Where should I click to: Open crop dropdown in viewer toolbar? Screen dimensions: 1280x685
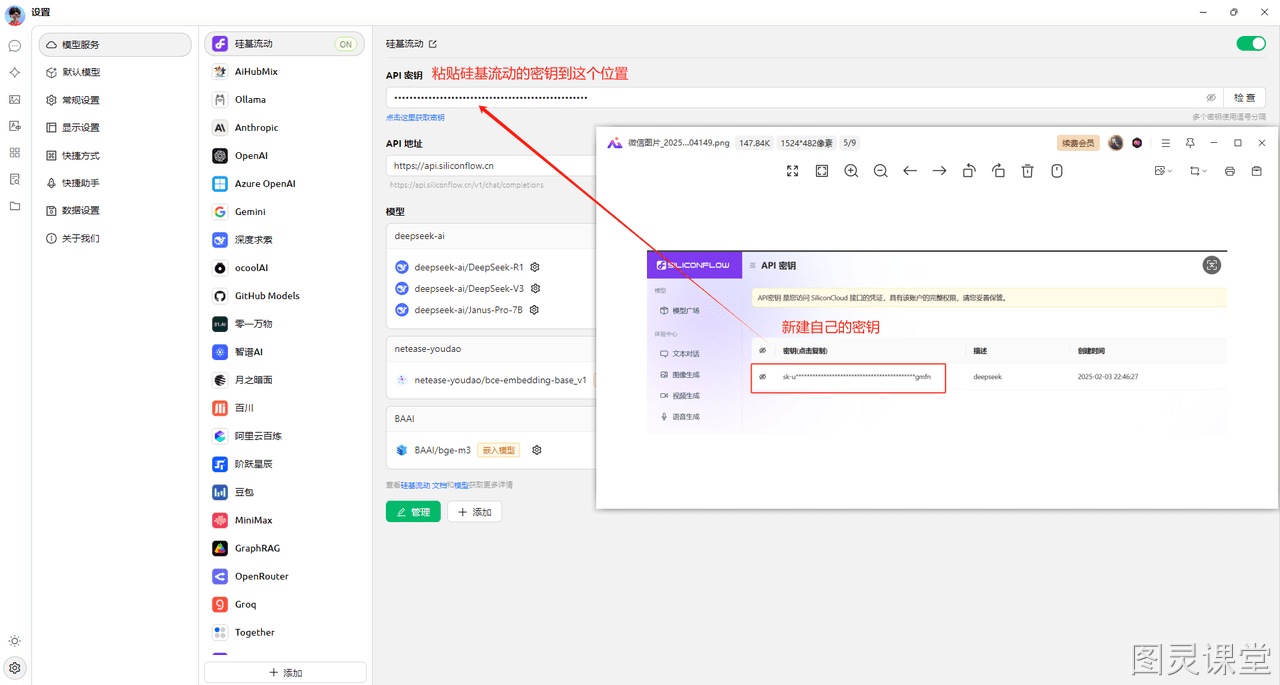click(x=1198, y=171)
